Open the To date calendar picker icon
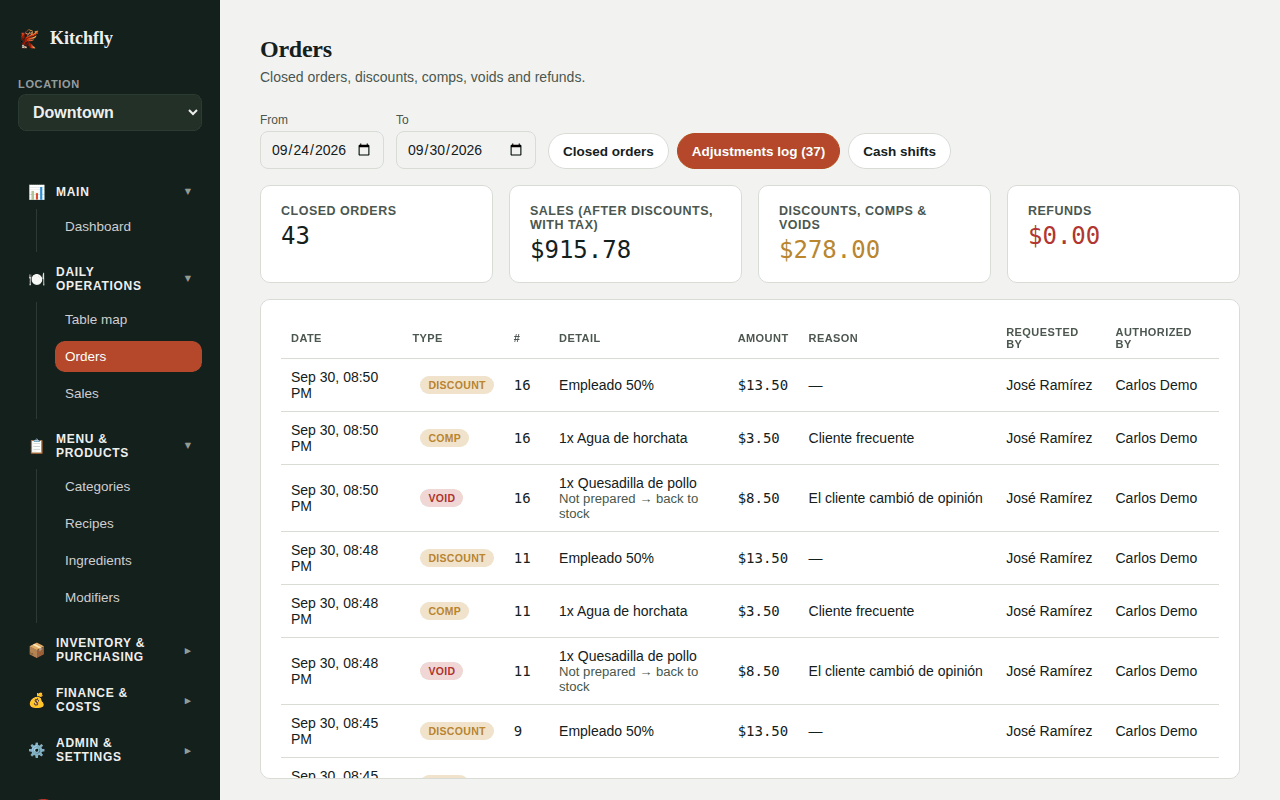Image resolution: width=1280 pixels, height=800 pixels. pyautogui.click(x=516, y=150)
